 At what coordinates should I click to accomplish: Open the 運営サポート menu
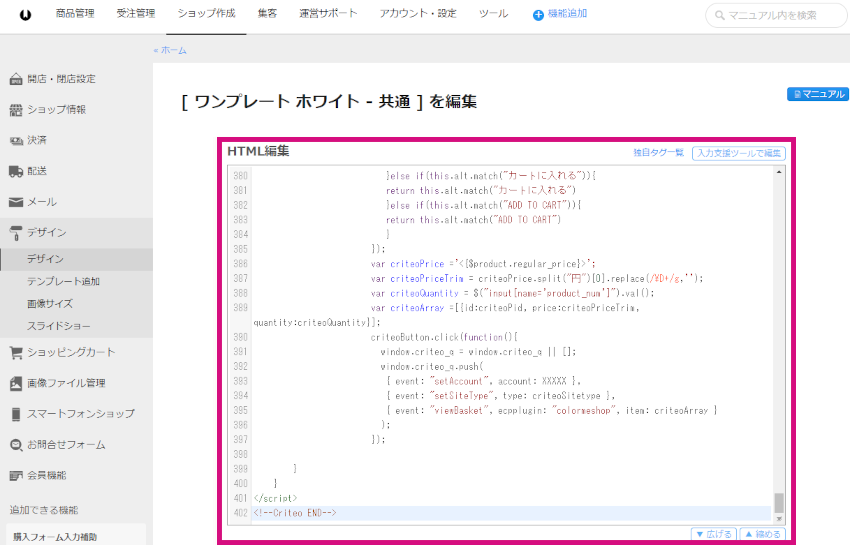(x=328, y=14)
